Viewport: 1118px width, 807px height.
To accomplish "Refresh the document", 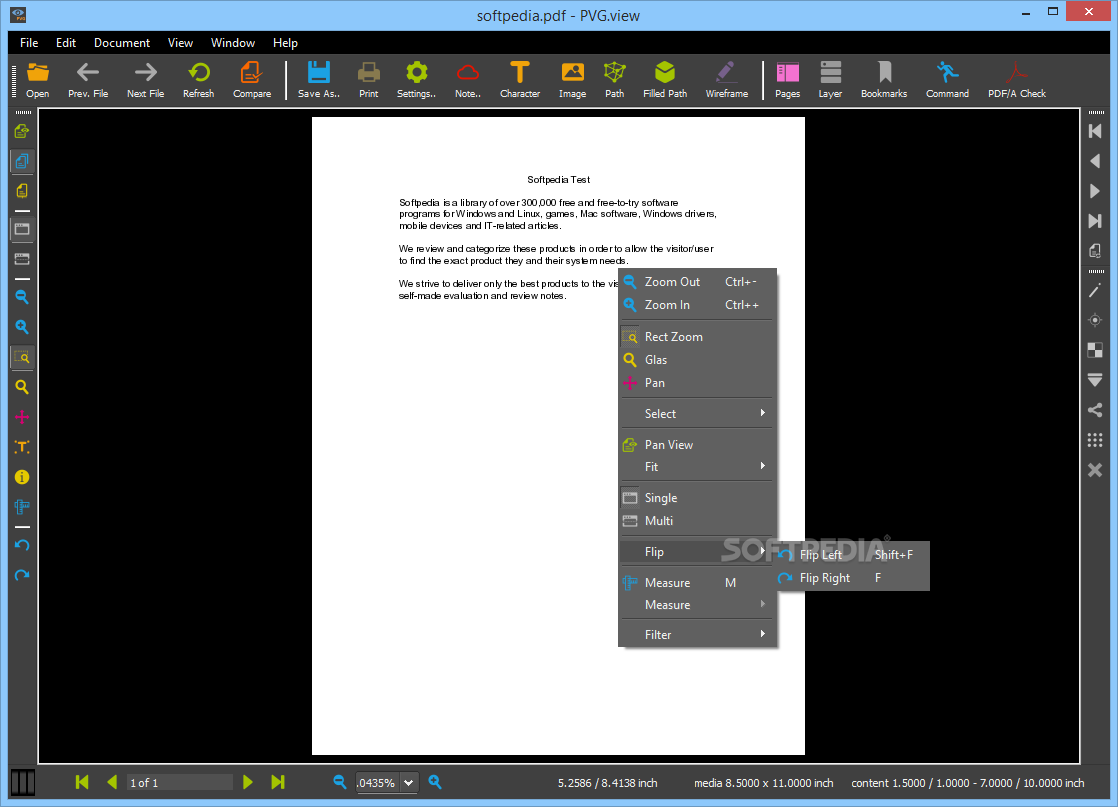I will pyautogui.click(x=198, y=80).
